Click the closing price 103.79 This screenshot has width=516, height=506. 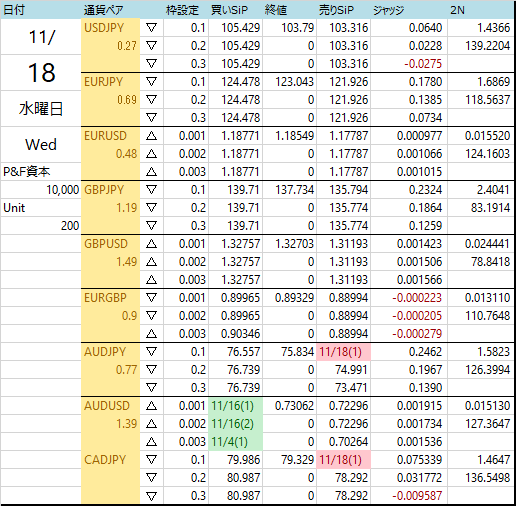click(x=297, y=28)
